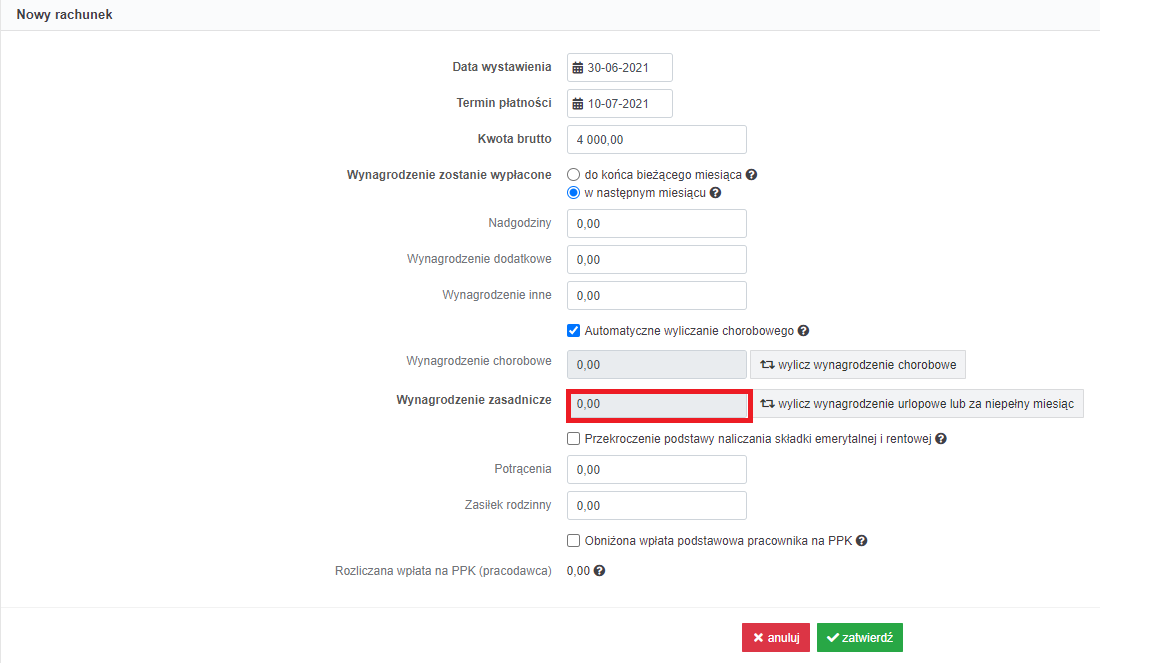Click the calendar icon in Data wystawienia field
This screenshot has width=1152, height=663.
coord(577,68)
